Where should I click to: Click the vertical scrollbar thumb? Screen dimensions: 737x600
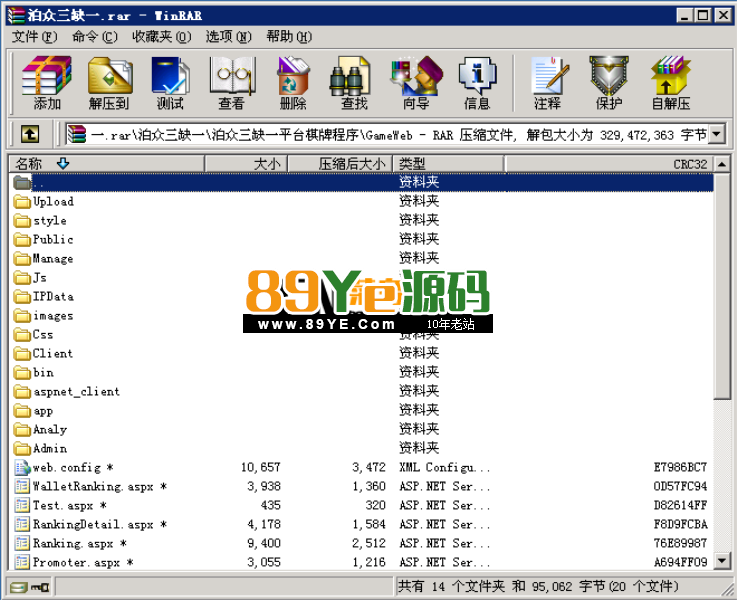click(x=721, y=286)
